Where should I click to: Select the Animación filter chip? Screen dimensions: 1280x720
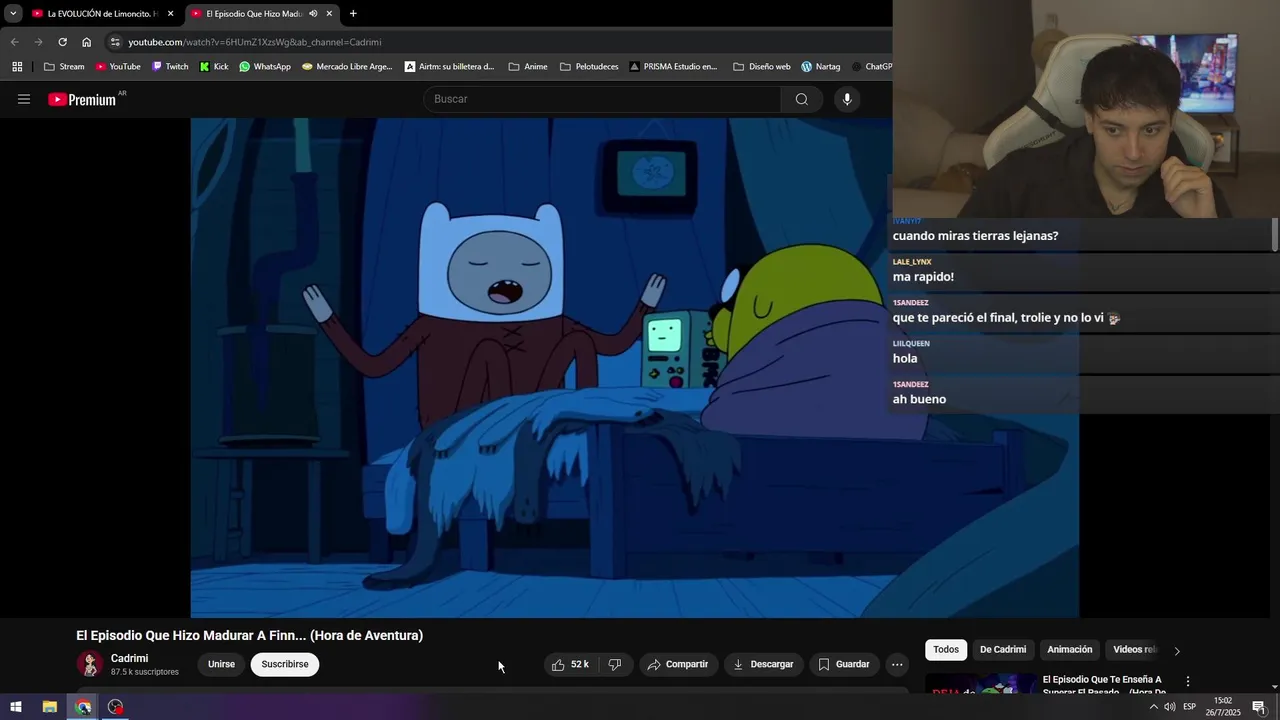[x=1070, y=650]
